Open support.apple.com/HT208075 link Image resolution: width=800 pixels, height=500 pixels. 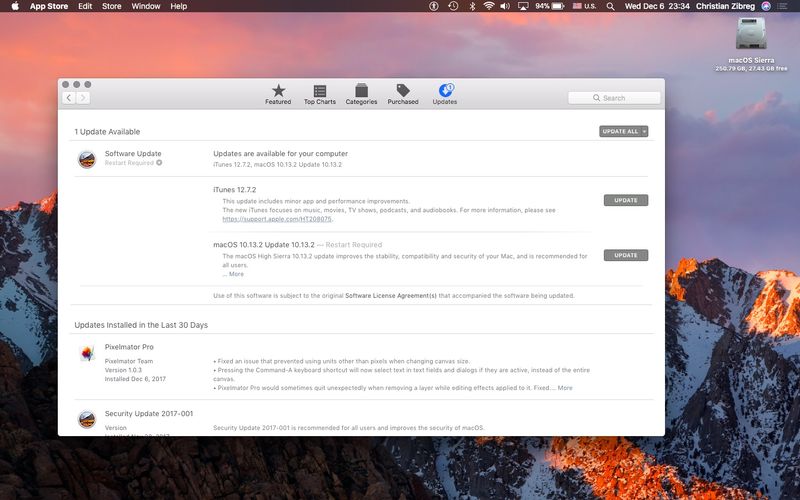[277, 219]
